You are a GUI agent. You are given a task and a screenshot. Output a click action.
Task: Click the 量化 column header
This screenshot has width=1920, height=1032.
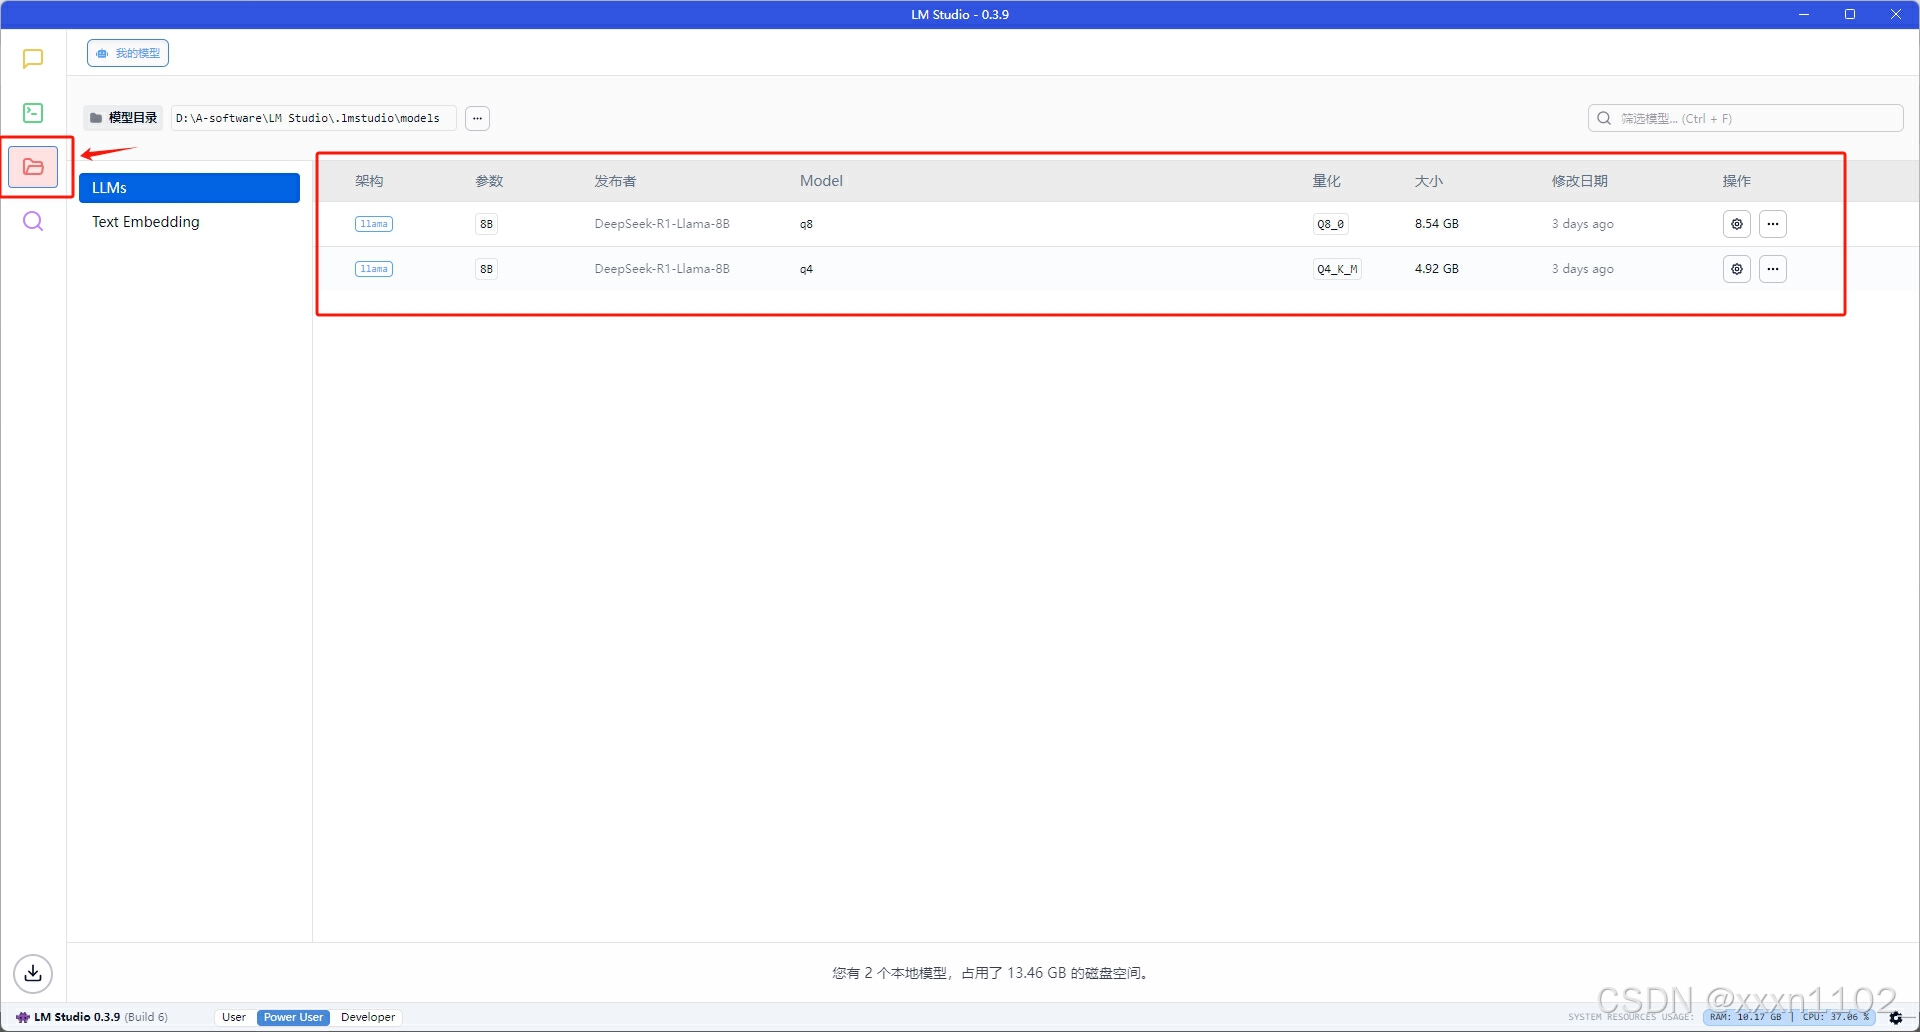tap(1327, 181)
